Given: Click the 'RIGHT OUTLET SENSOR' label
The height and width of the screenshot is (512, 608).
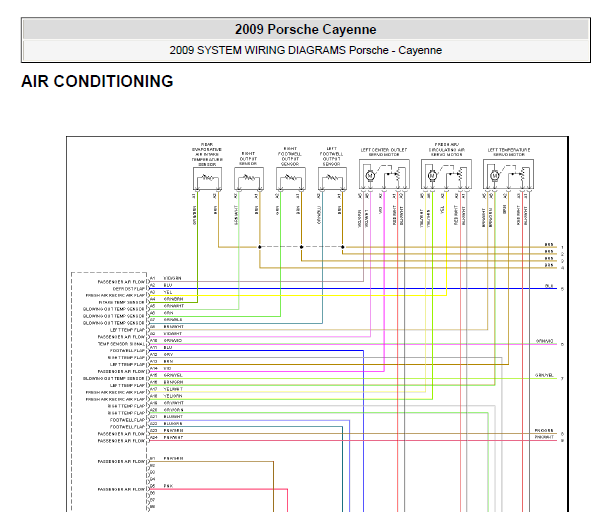Looking at the screenshot, I should pos(248,159).
